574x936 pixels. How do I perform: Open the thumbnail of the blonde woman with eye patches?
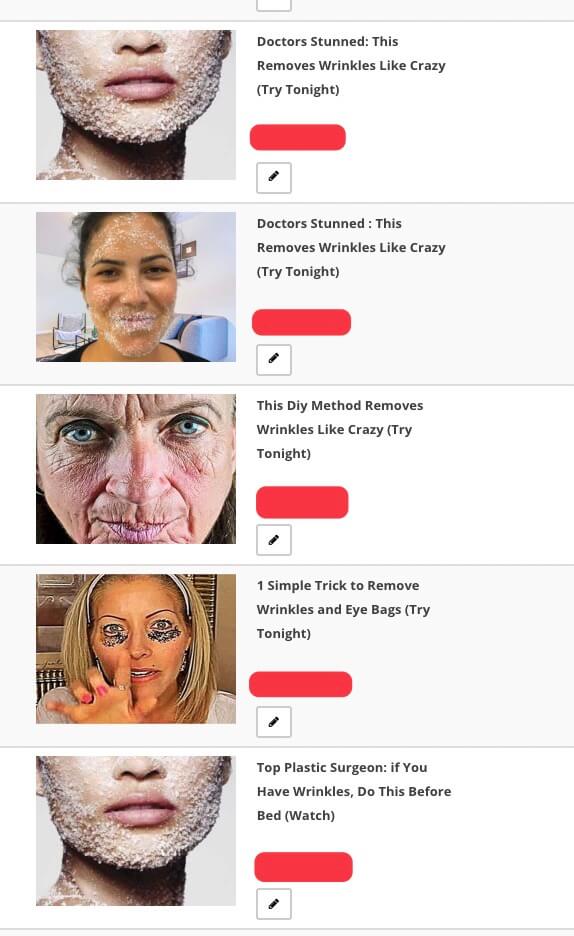136,649
